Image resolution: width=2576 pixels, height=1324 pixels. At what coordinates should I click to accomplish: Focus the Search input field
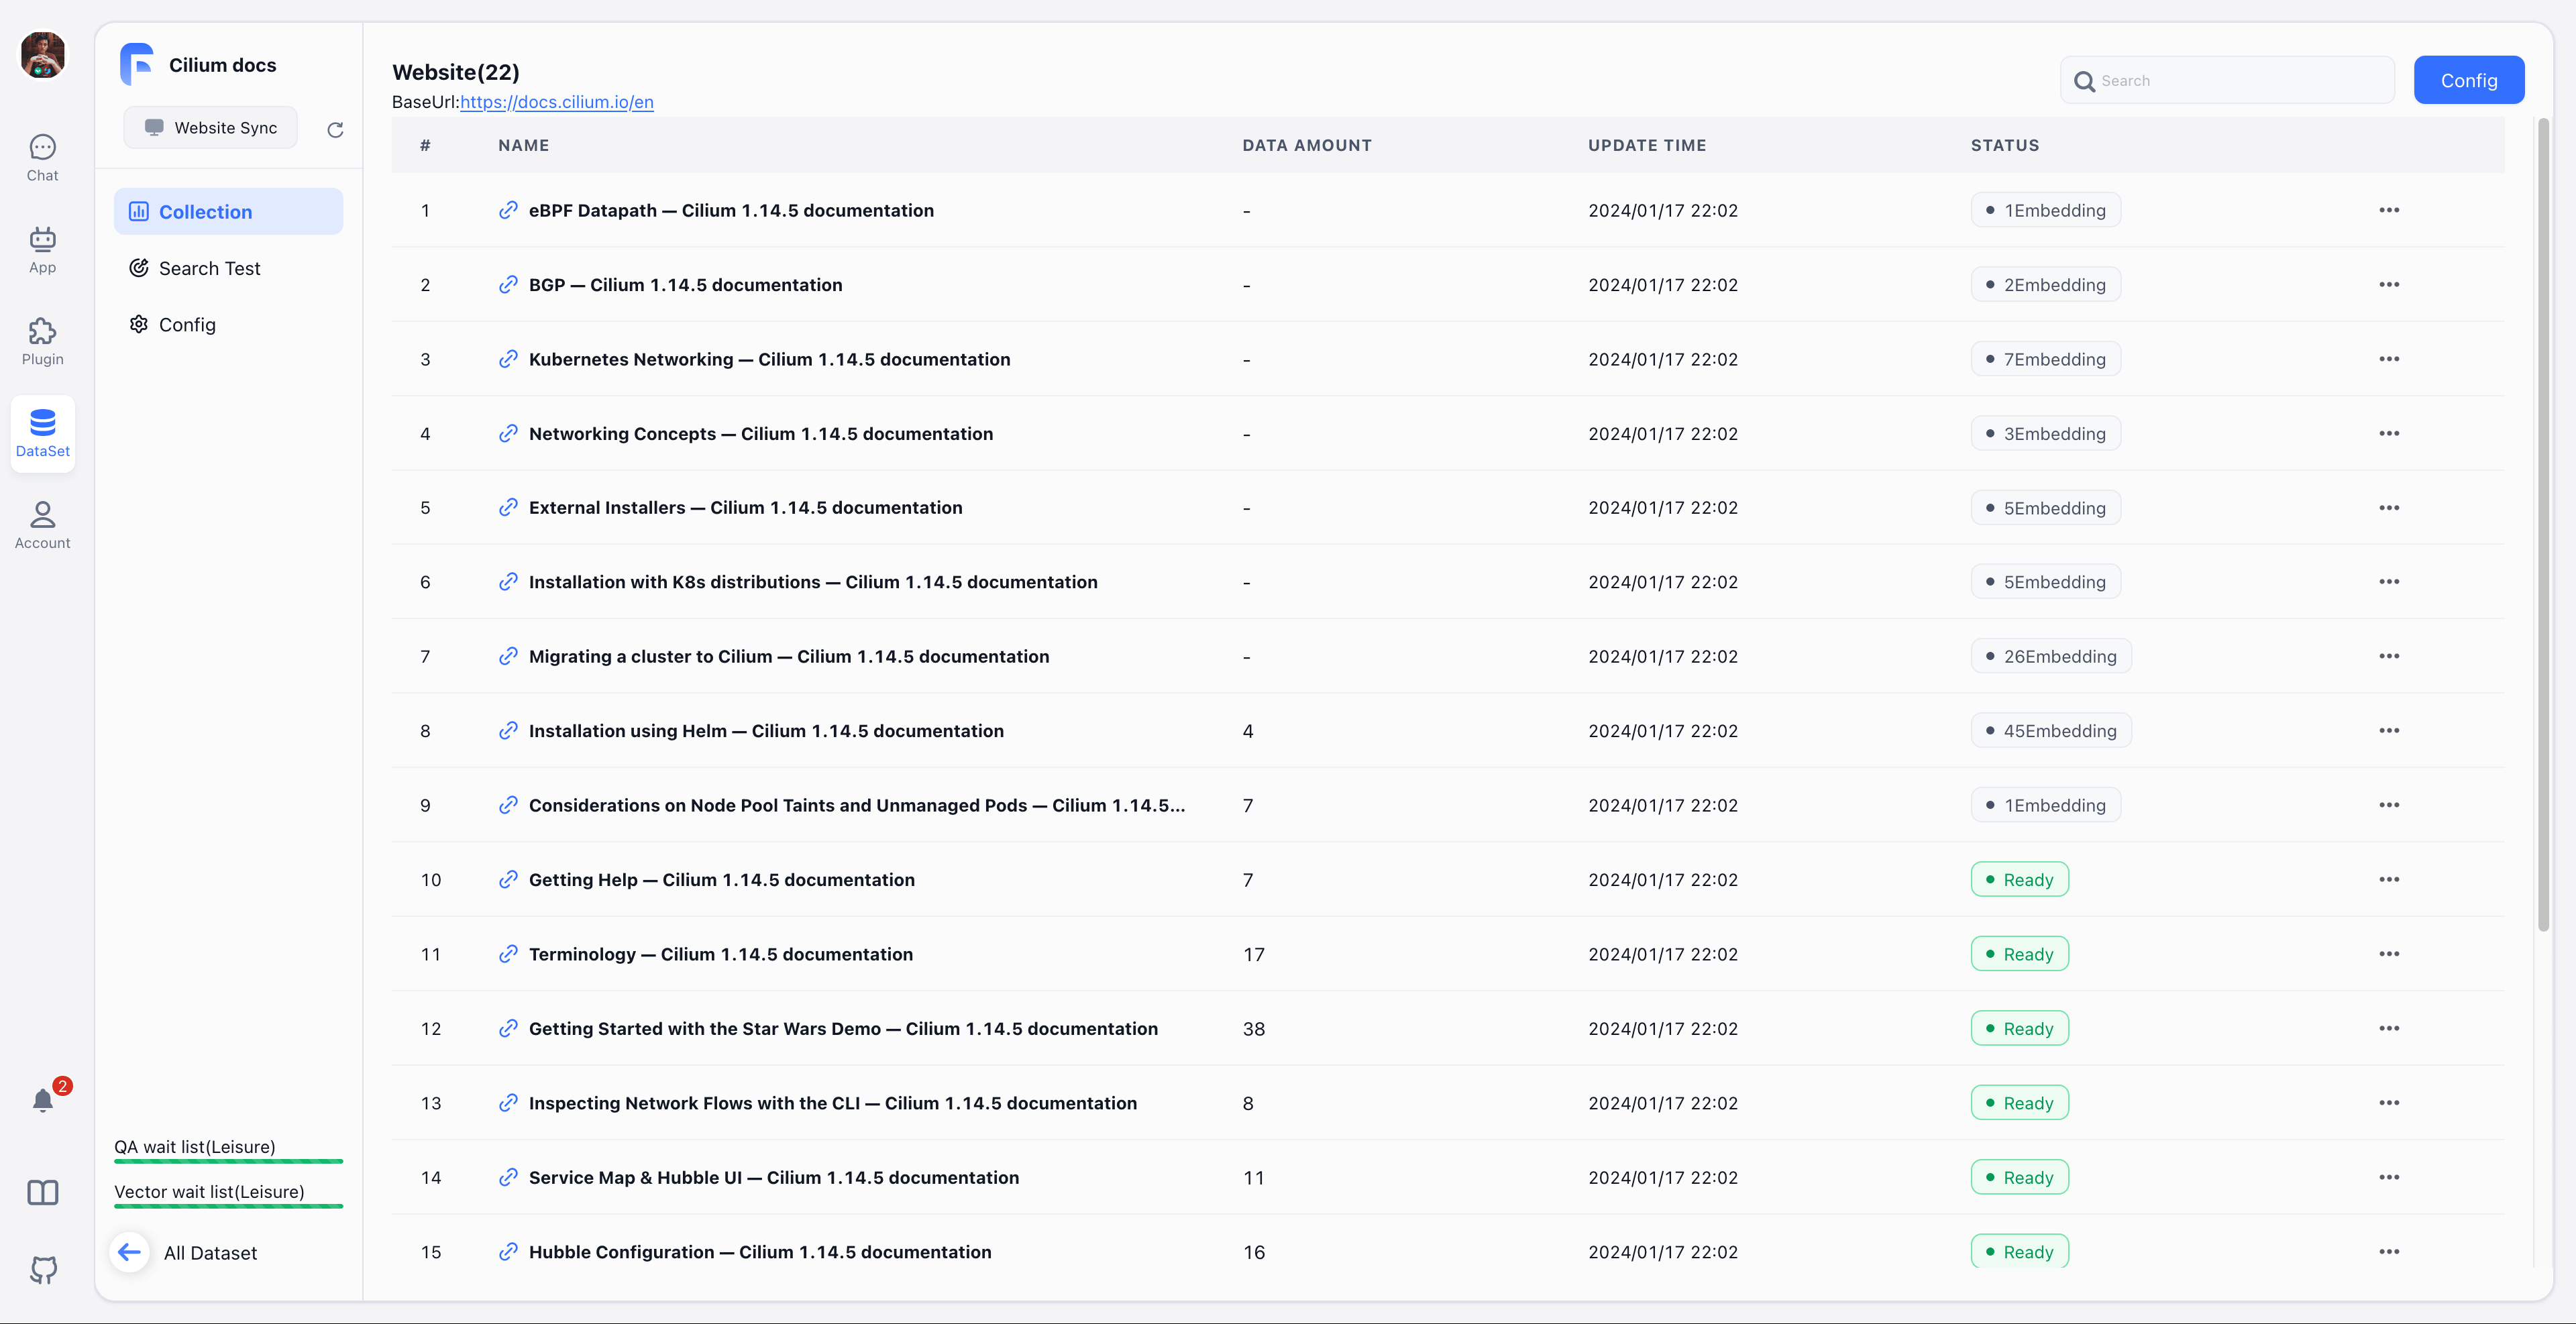[2240, 80]
